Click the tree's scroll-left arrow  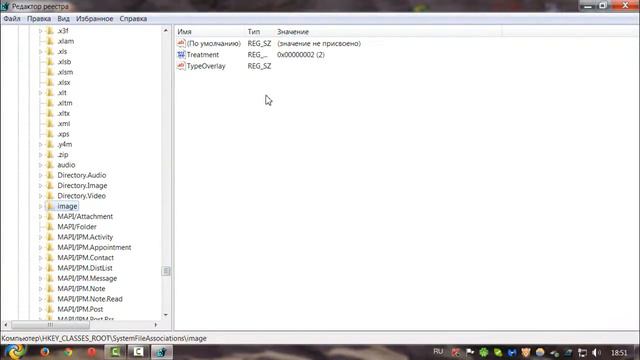click(6, 325)
